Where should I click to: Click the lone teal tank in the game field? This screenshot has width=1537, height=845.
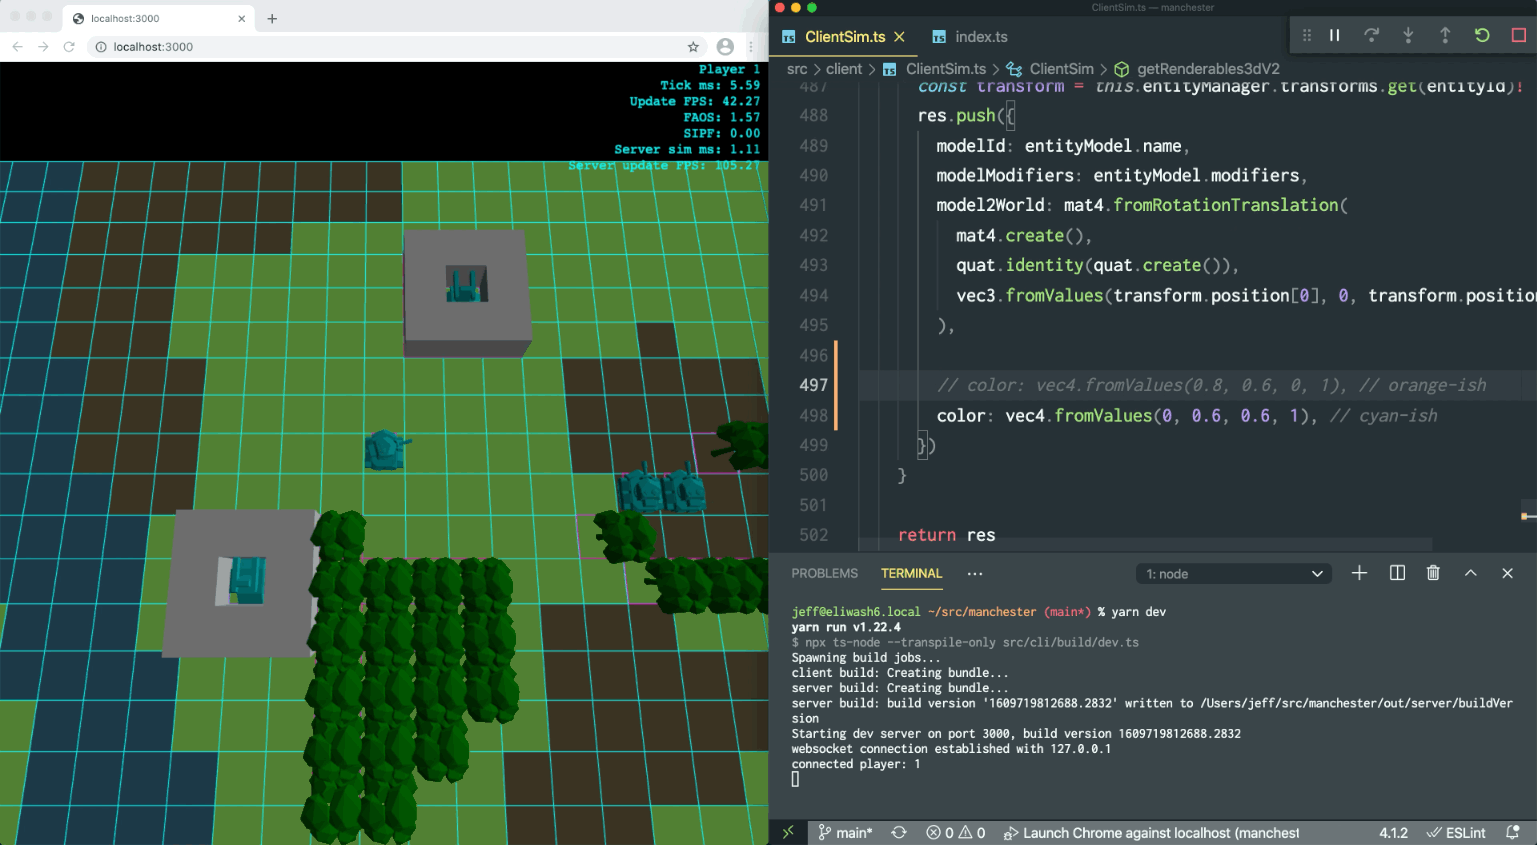386,450
